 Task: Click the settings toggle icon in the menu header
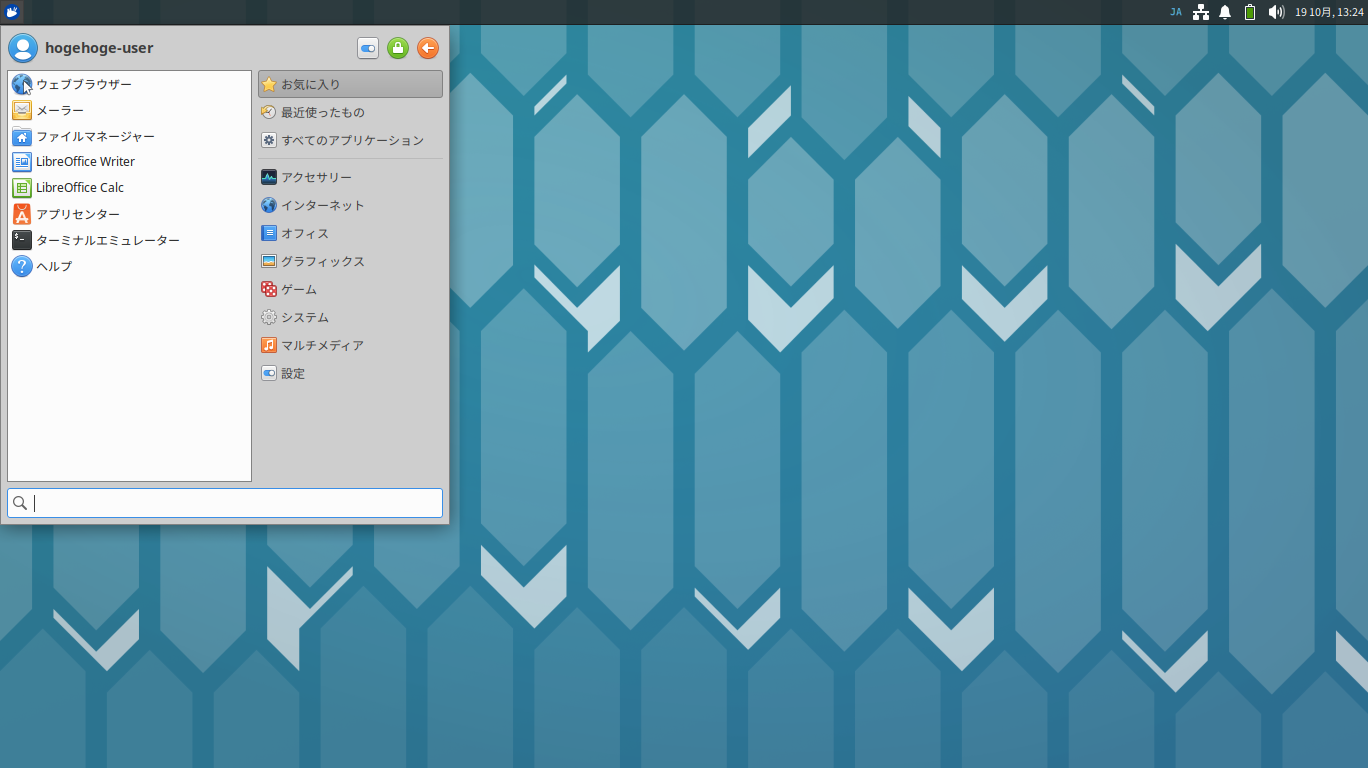click(x=368, y=48)
